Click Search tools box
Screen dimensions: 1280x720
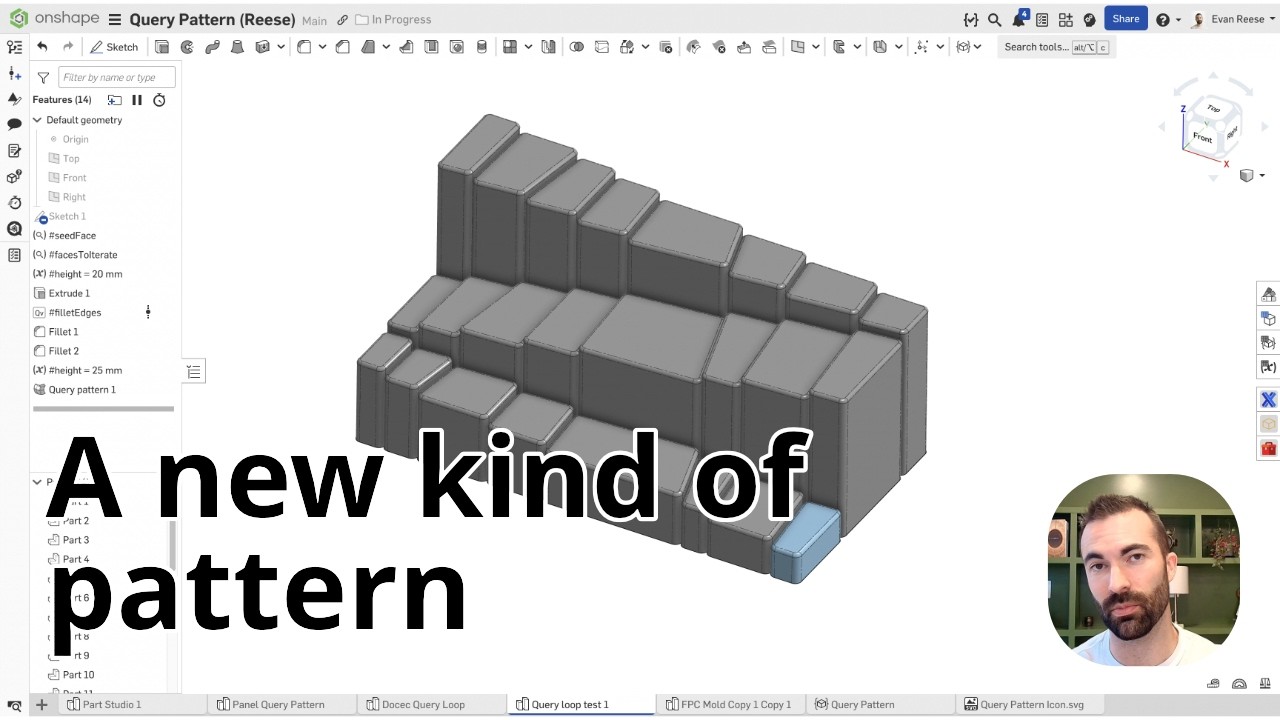click(x=1055, y=47)
